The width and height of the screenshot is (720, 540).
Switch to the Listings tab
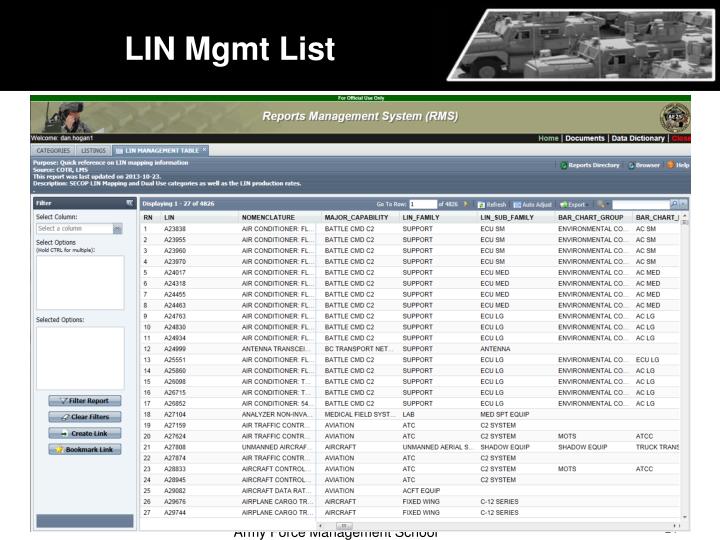(93, 151)
